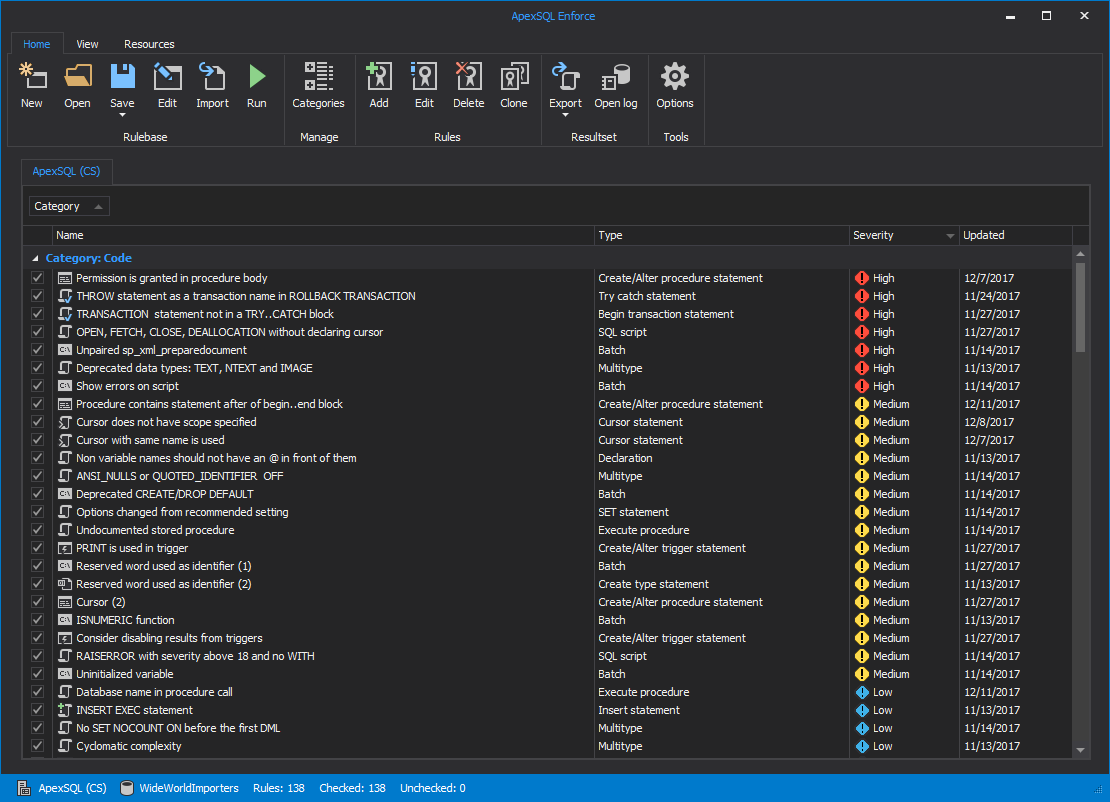The height and width of the screenshot is (802, 1110).
Task: Open the Options dialog
Action: [674, 84]
